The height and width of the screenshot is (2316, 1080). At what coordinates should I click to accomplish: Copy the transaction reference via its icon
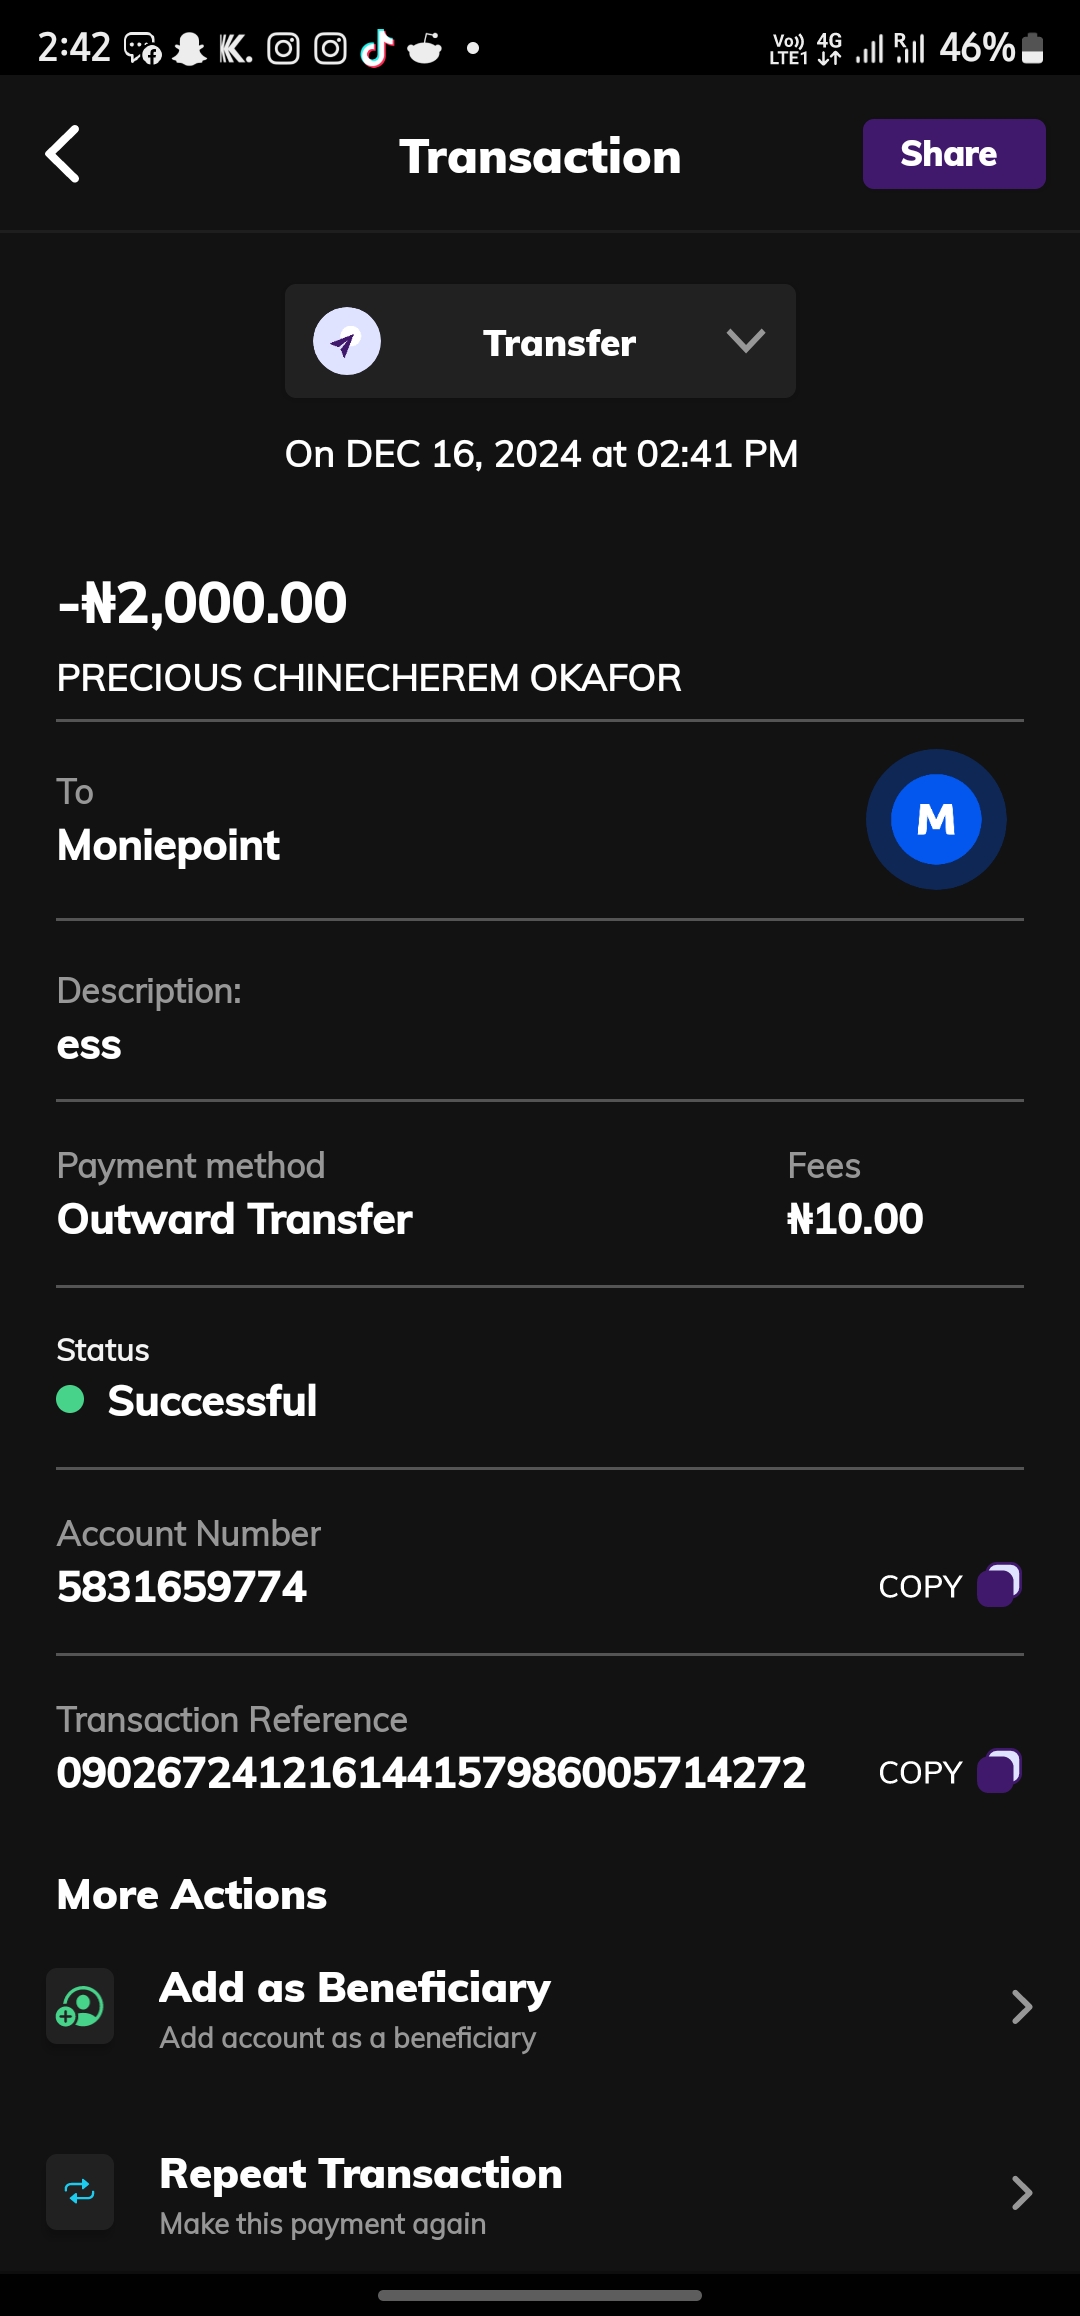pos(998,1771)
